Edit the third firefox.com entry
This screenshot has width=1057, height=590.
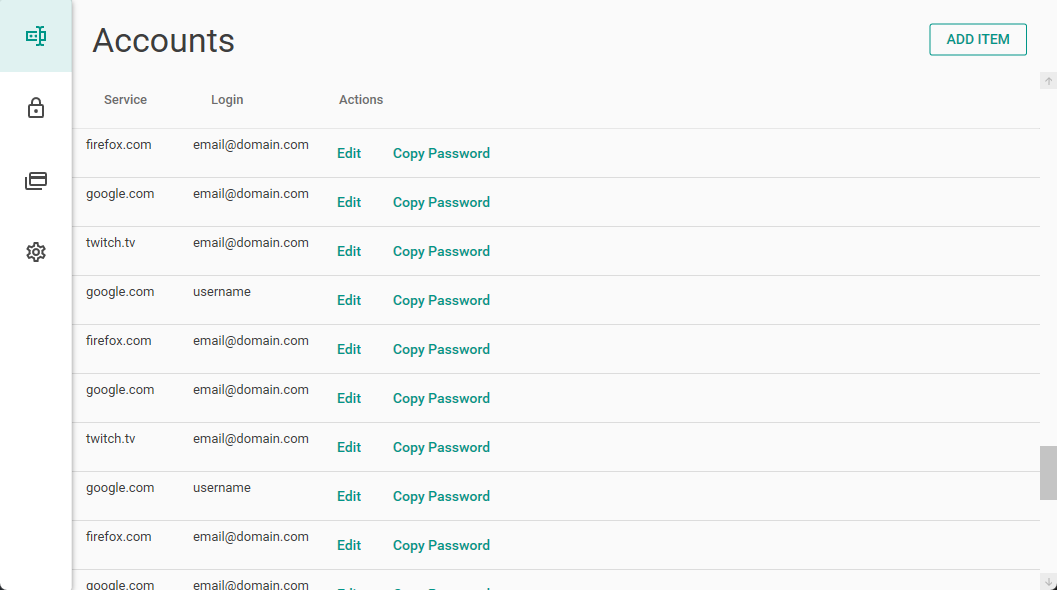349,546
